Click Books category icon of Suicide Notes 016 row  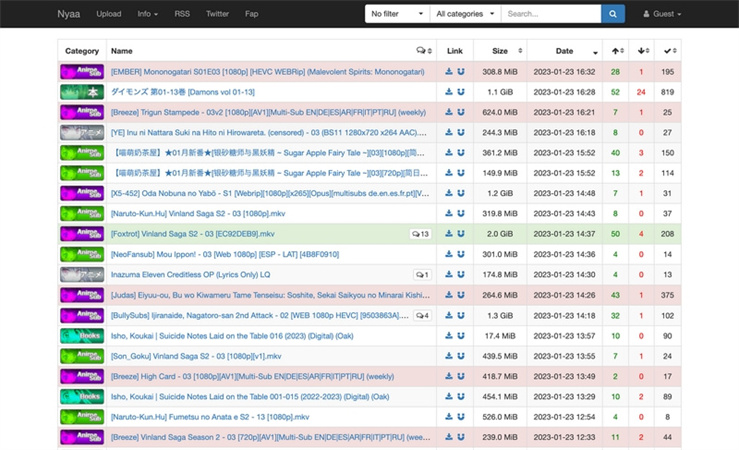click(82, 335)
